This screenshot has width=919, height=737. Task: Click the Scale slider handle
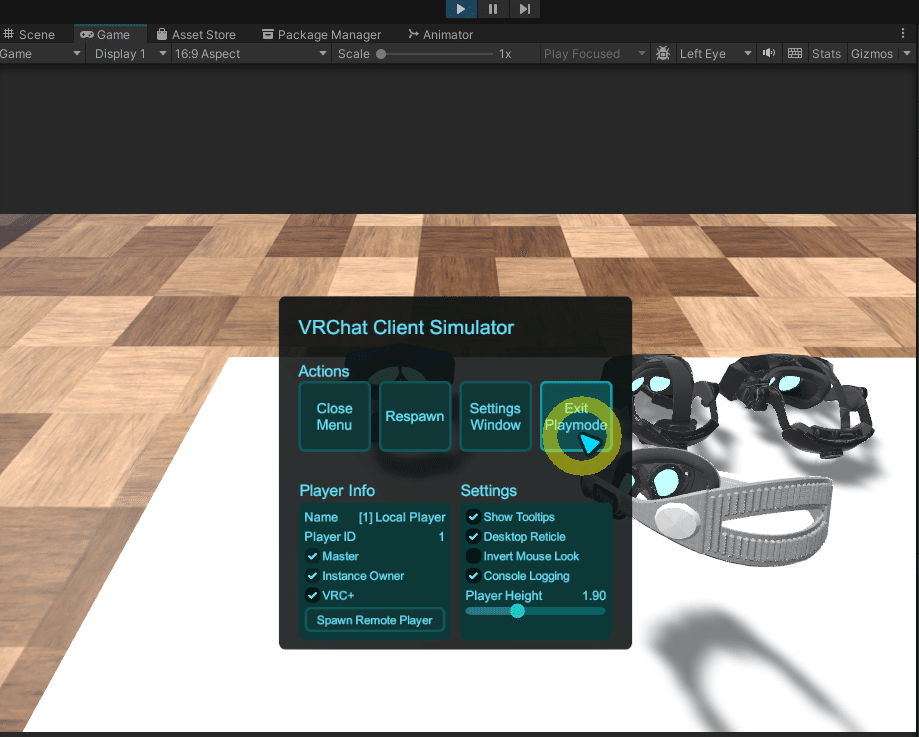coord(381,55)
